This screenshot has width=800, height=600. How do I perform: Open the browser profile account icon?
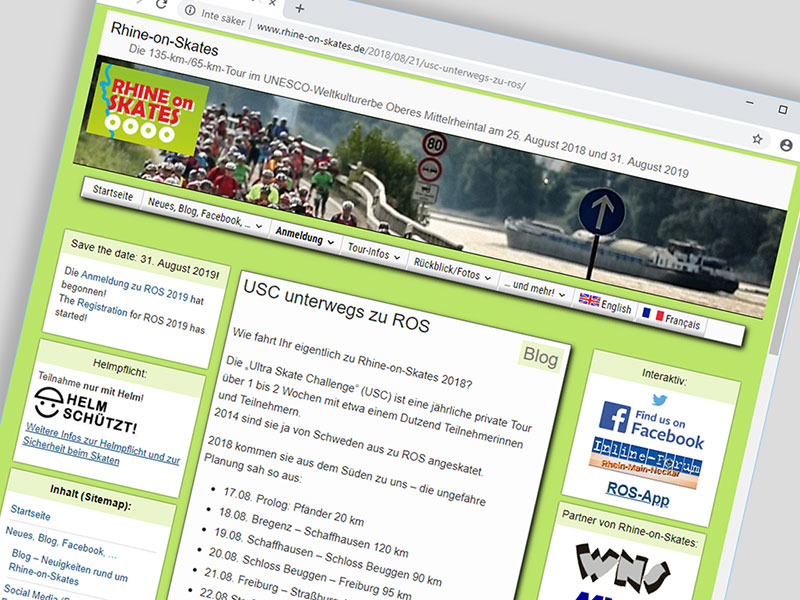[x=786, y=145]
